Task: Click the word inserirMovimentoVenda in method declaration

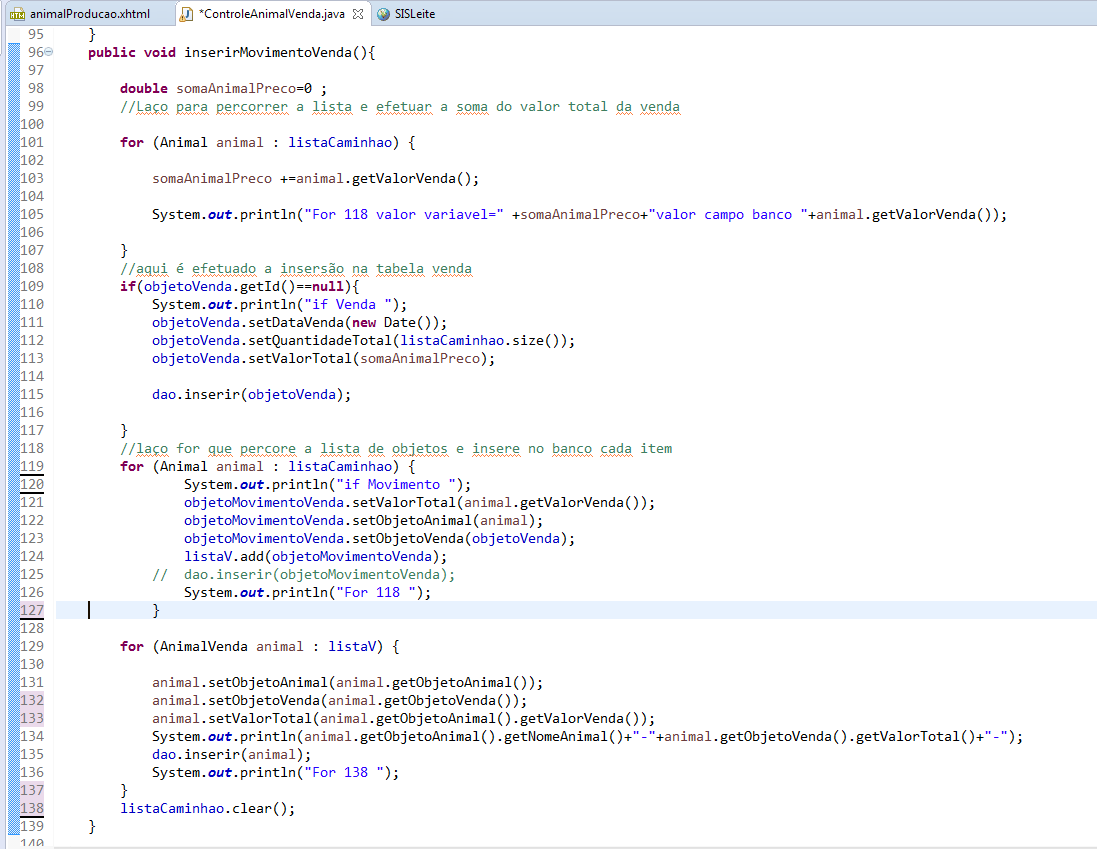Action: coord(268,52)
